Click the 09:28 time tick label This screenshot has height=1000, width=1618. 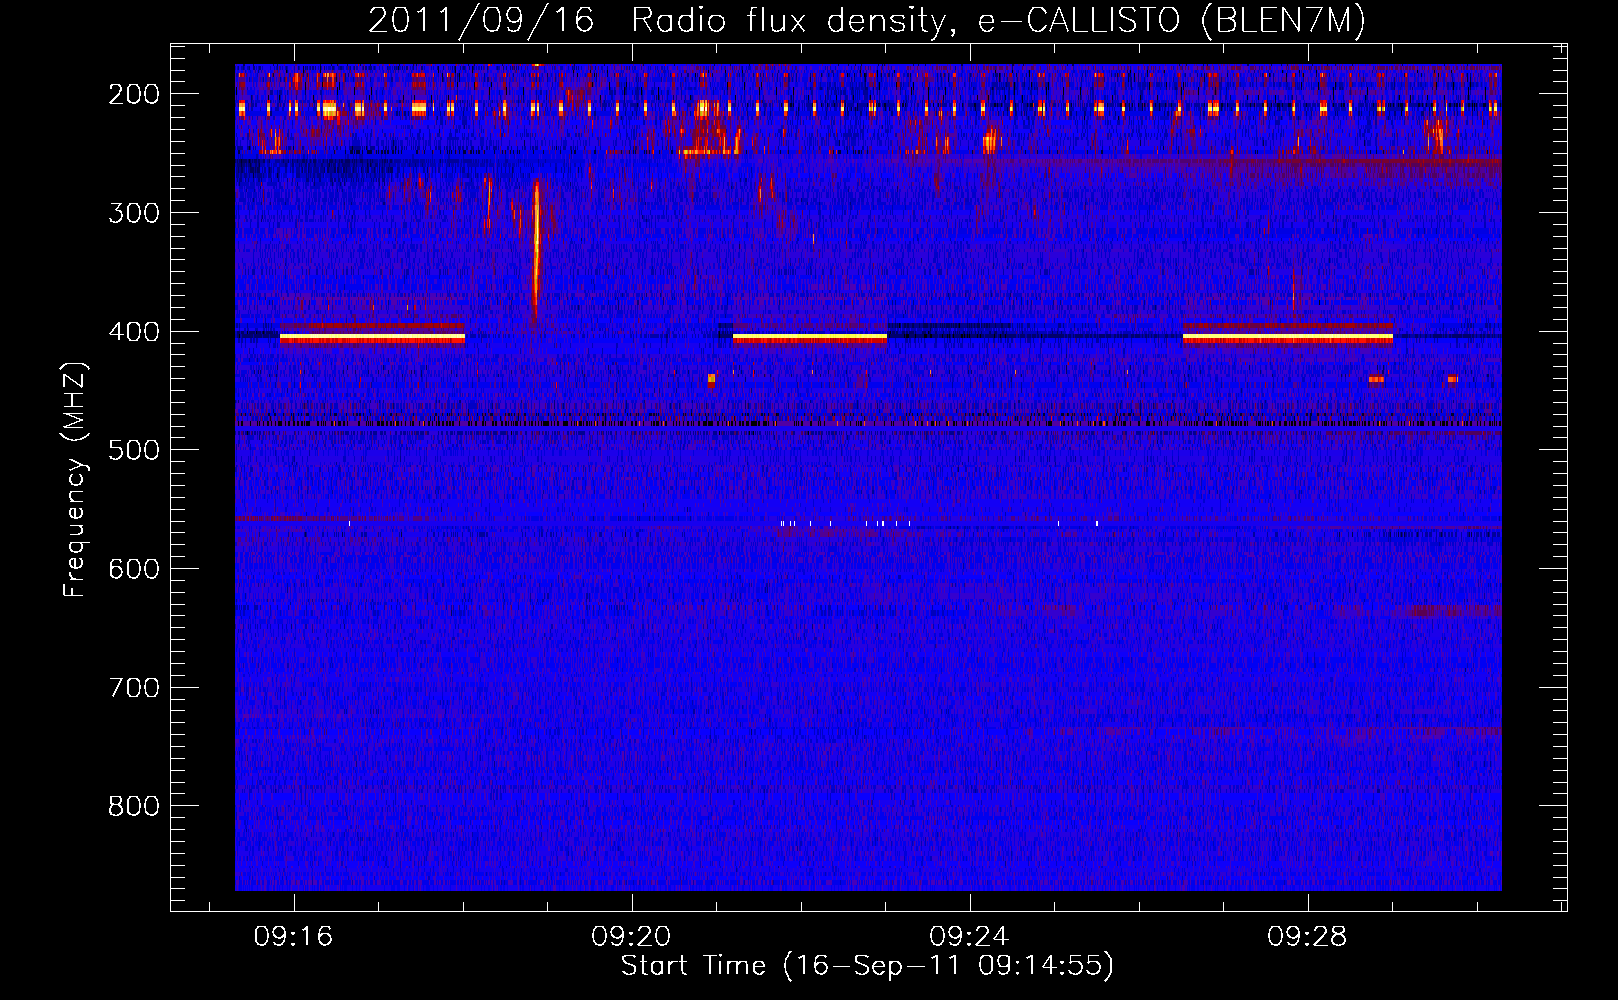1307,937
